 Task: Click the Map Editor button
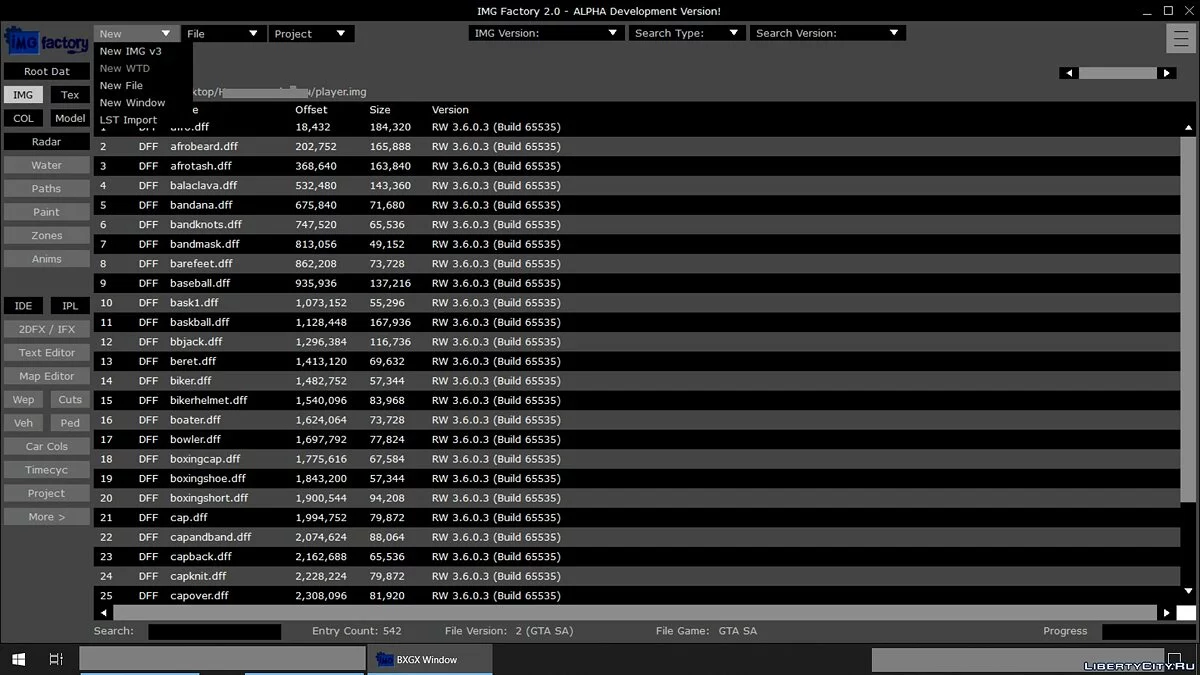[47, 376]
